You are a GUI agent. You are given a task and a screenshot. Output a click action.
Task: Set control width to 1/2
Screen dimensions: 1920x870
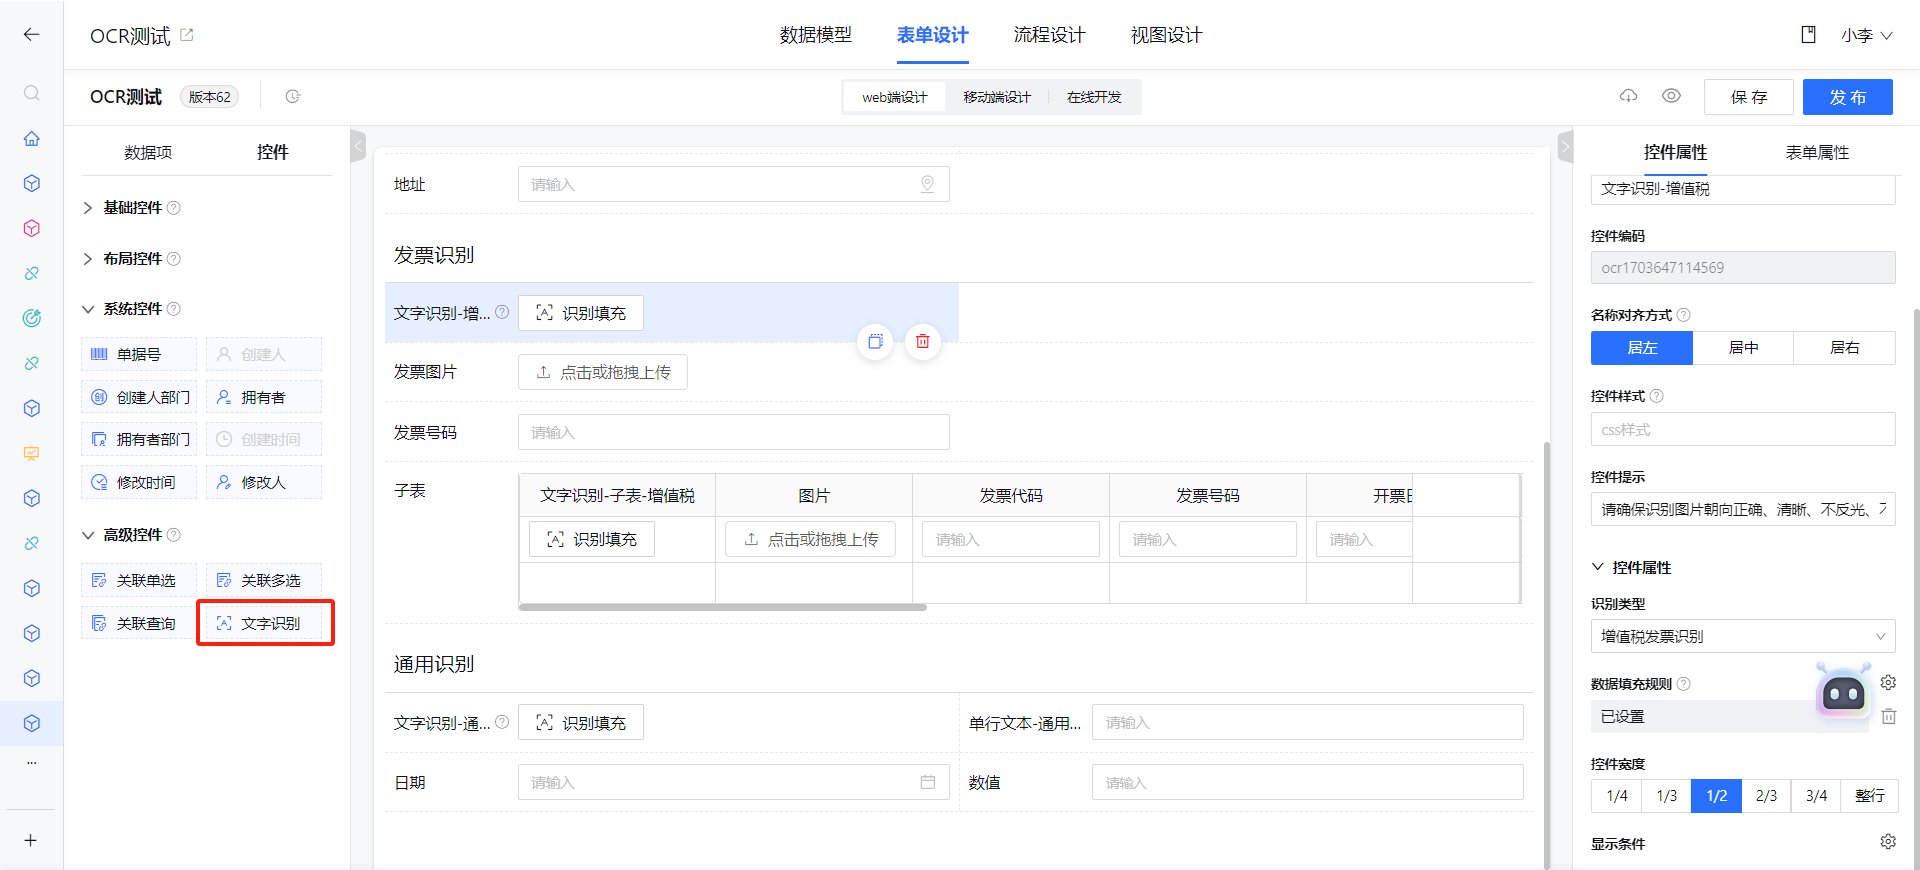(1716, 796)
